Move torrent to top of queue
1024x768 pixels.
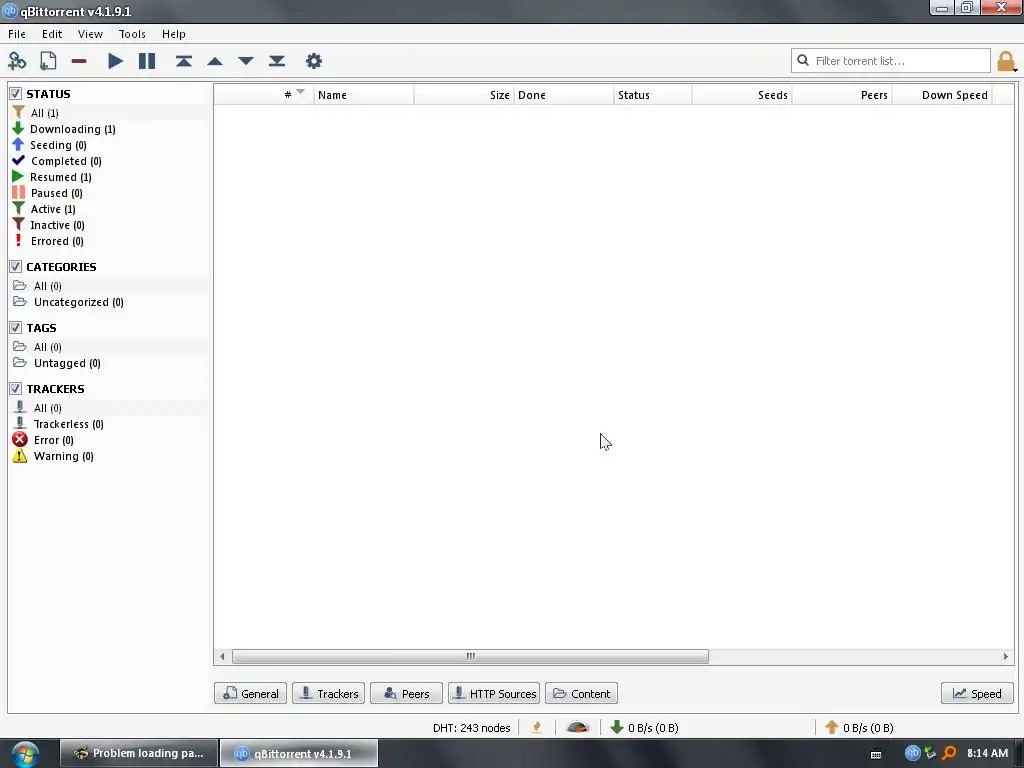tap(184, 61)
